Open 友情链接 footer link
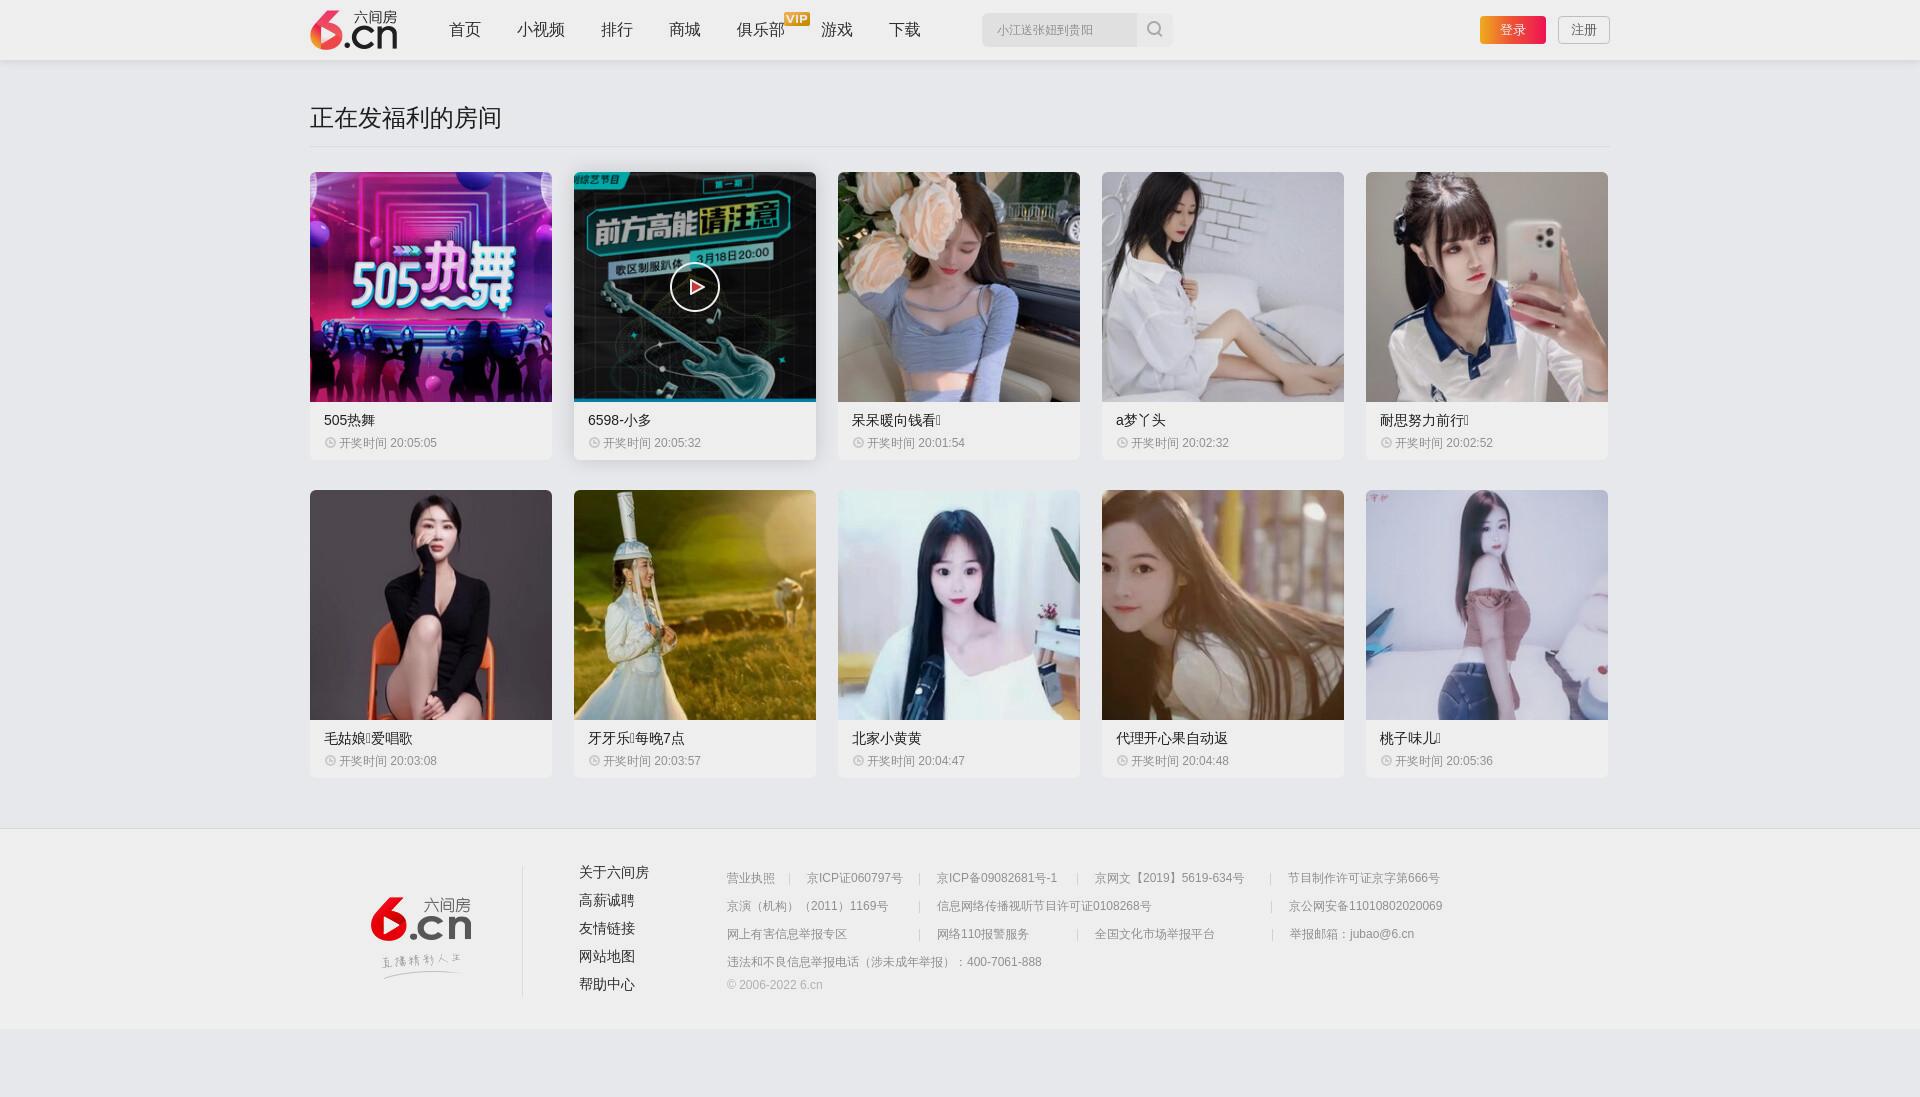Viewport: 1920px width, 1097px height. (x=607, y=929)
